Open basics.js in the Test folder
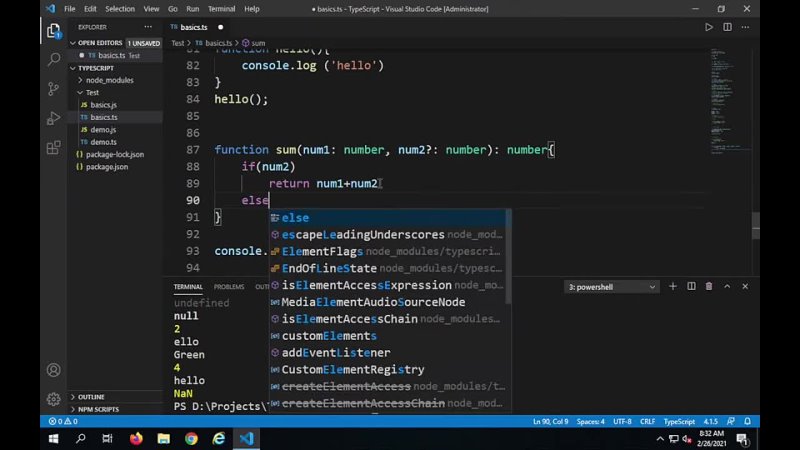The width and height of the screenshot is (800, 450). coord(104,105)
